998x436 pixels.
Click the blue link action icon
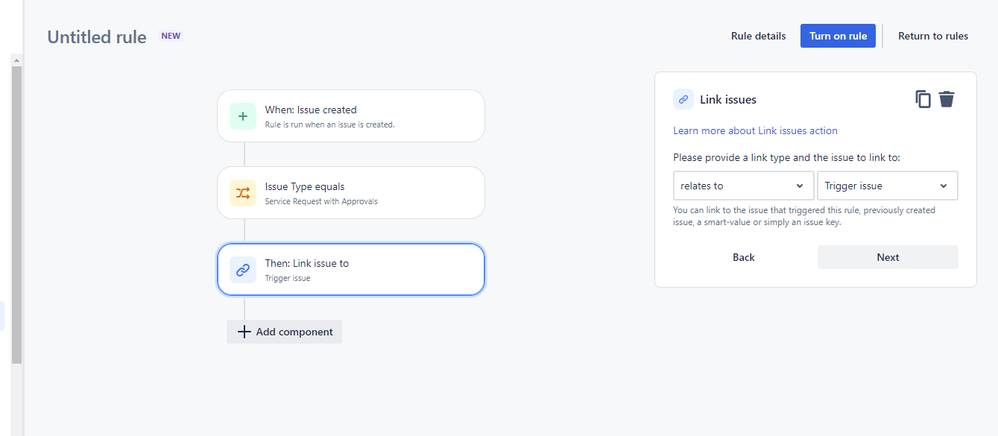243,270
